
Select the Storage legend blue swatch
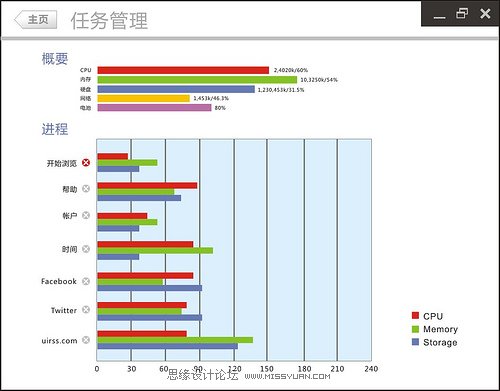pos(415,342)
